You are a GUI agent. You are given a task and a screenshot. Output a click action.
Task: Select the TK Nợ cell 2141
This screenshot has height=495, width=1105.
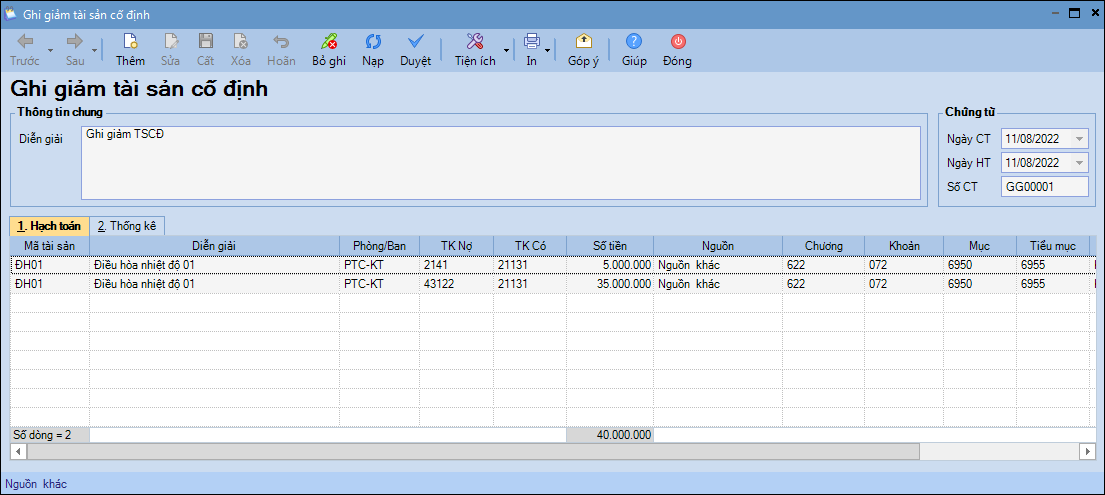click(x=456, y=265)
